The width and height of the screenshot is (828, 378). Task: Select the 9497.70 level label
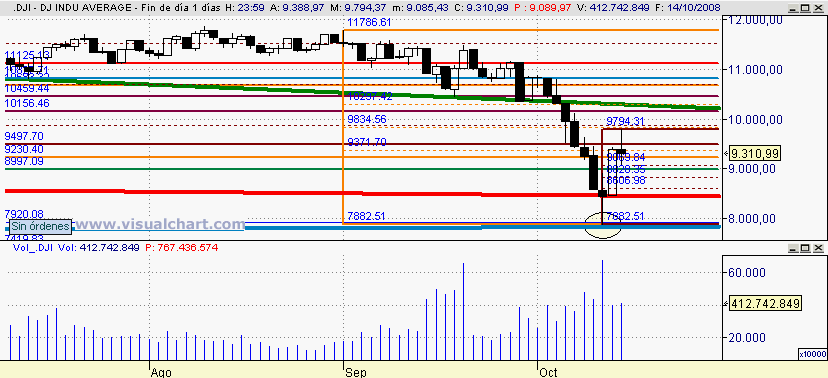(x=24, y=136)
